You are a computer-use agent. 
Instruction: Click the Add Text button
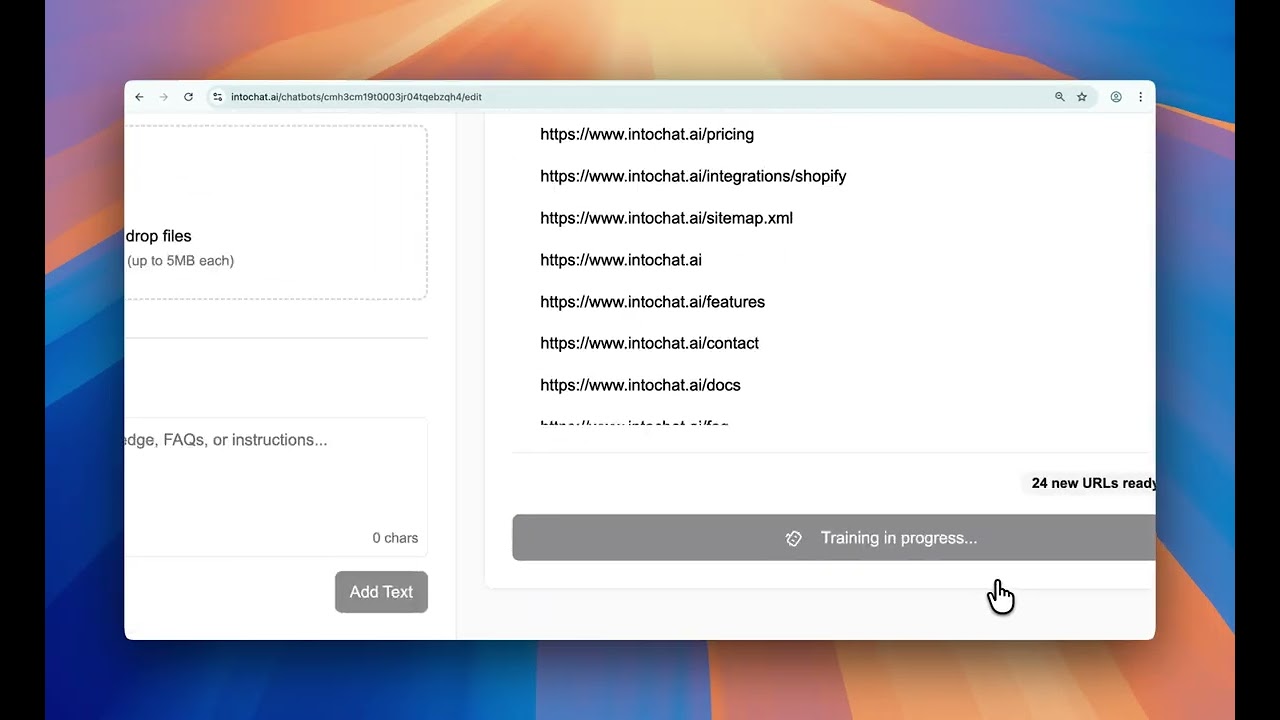[x=381, y=592]
